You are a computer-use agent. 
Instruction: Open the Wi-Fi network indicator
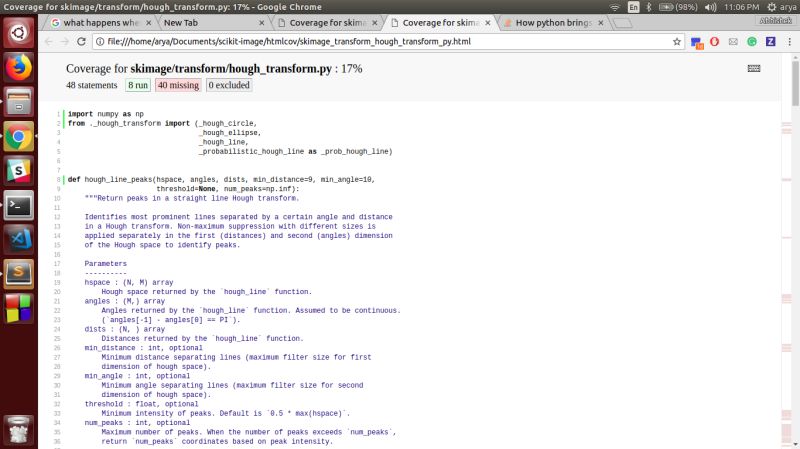click(615, 7)
